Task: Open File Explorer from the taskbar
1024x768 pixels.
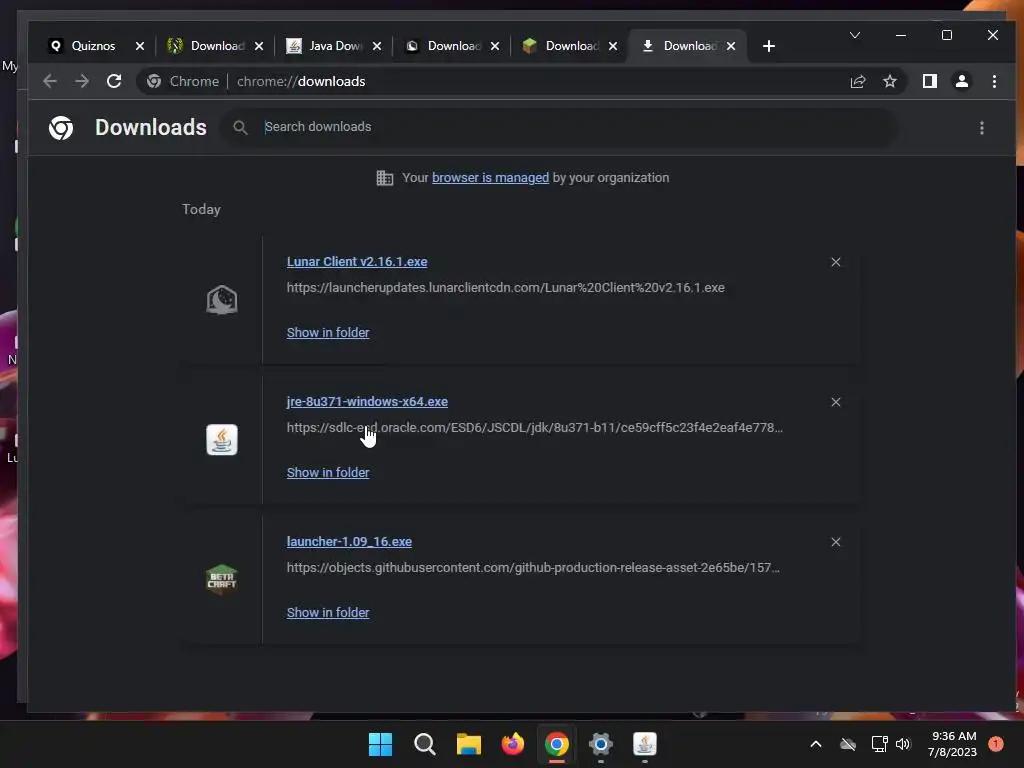Action: [x=469, y=744]
